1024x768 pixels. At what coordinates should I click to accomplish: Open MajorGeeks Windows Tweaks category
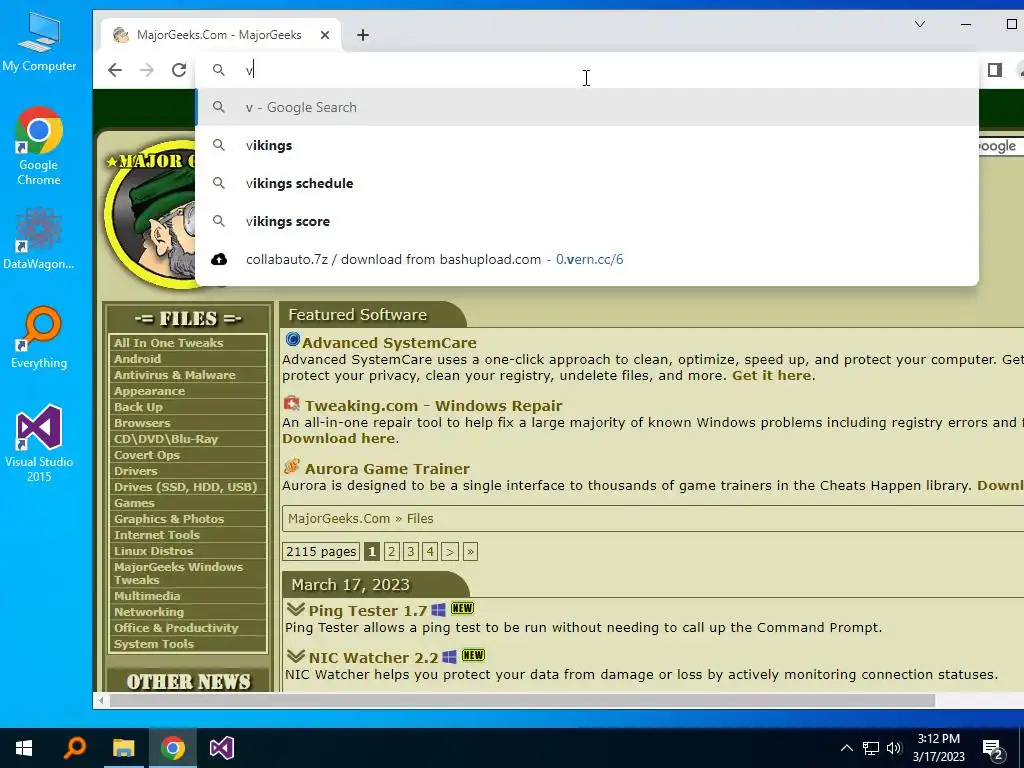point(178,573)
